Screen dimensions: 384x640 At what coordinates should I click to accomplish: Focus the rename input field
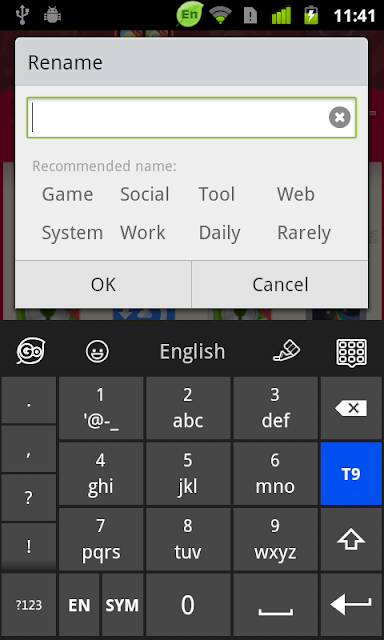(191, 118)
